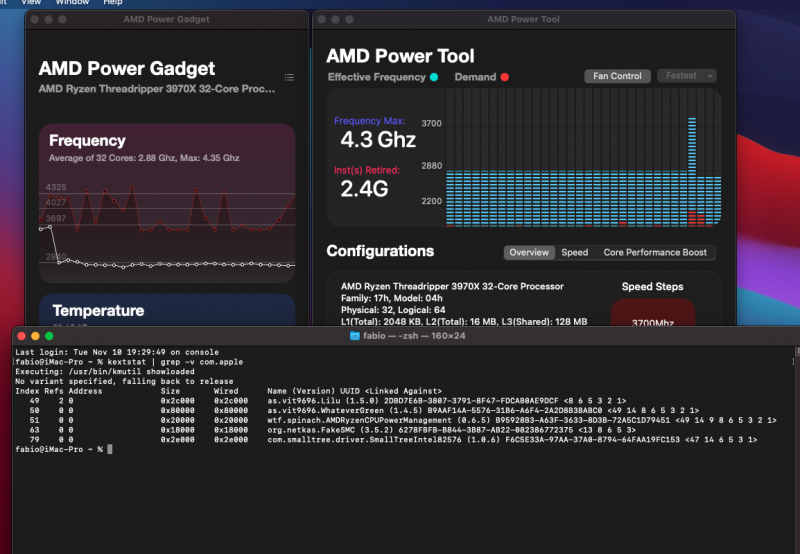Click the Fan Control button
This screenshot has width=800, height=554.
tap(617, 76)
